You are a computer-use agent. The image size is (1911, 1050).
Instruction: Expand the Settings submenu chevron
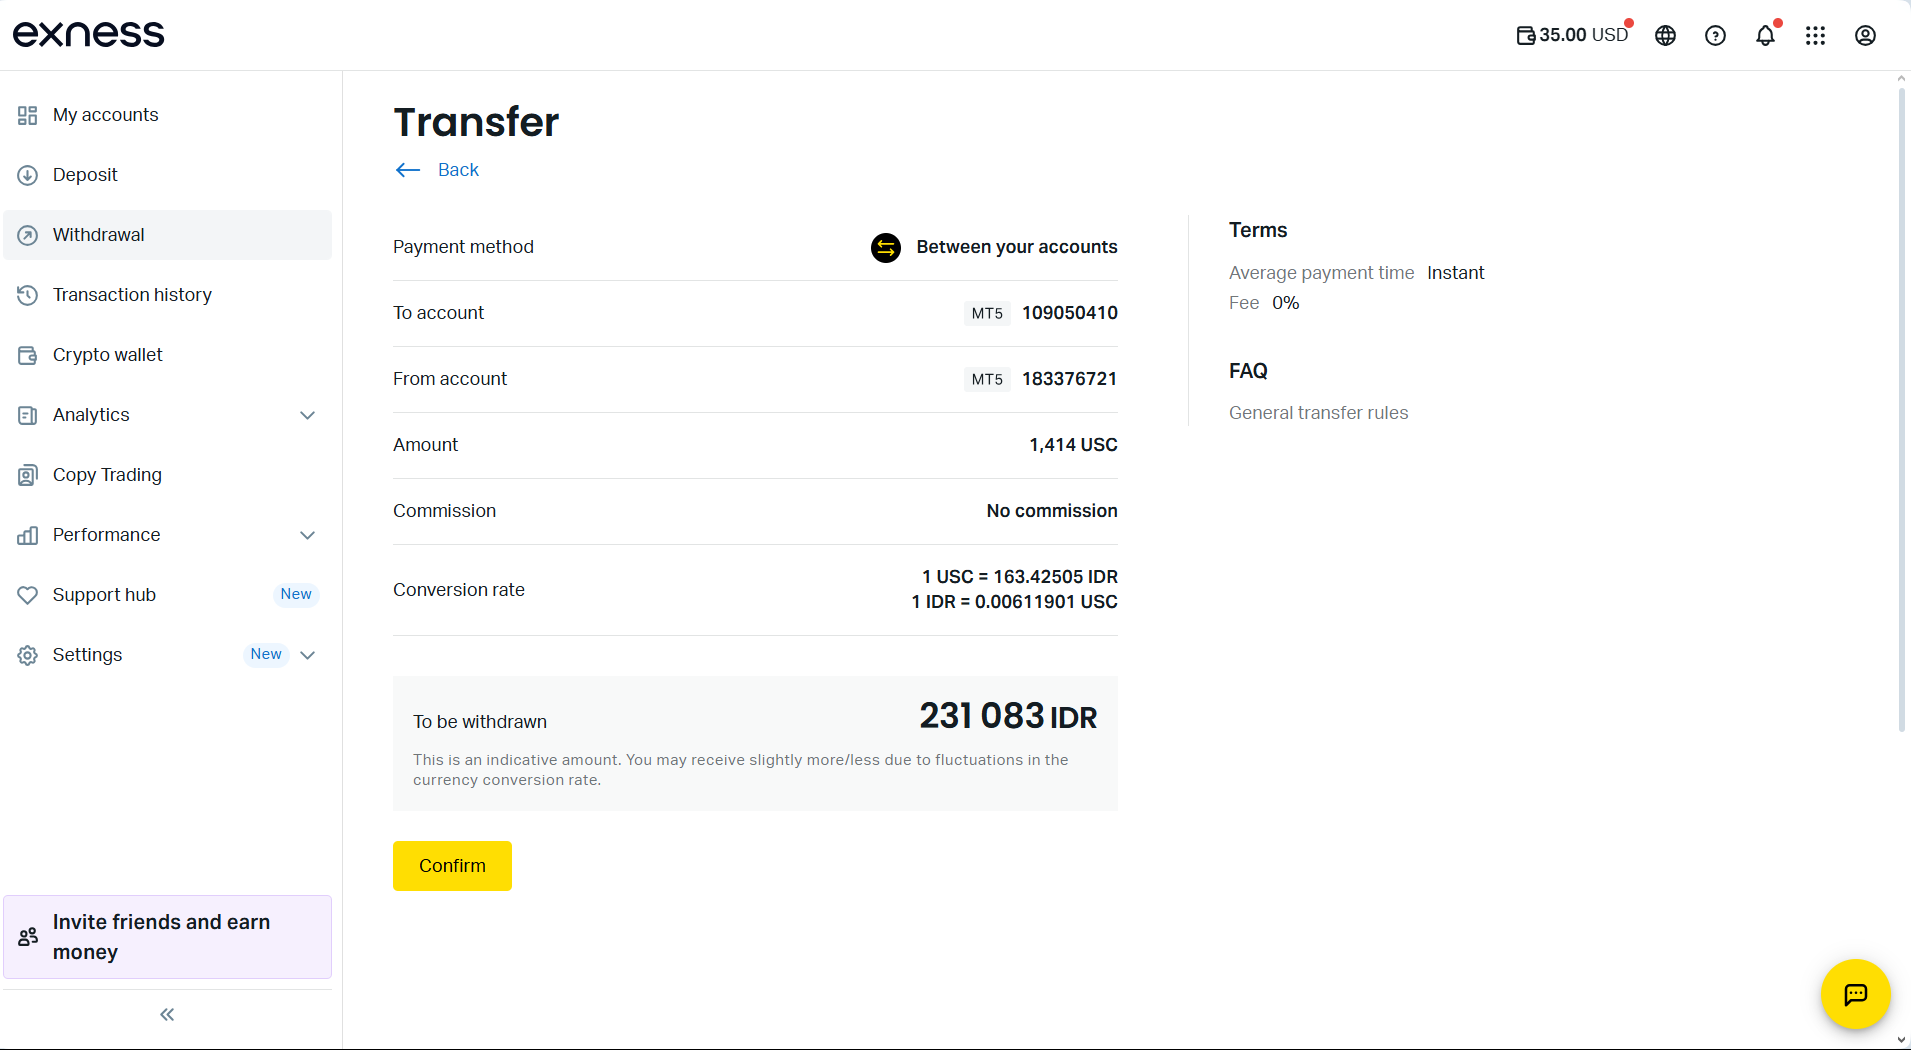click(307, 655)
